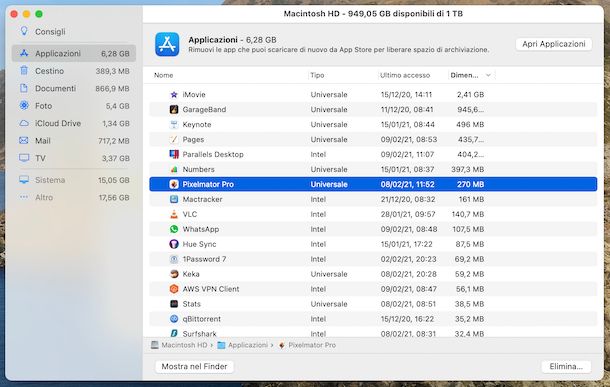Click the Mactracker app icon
The width and height of the screenshot is (610, 387).
[x=174, y=199]
